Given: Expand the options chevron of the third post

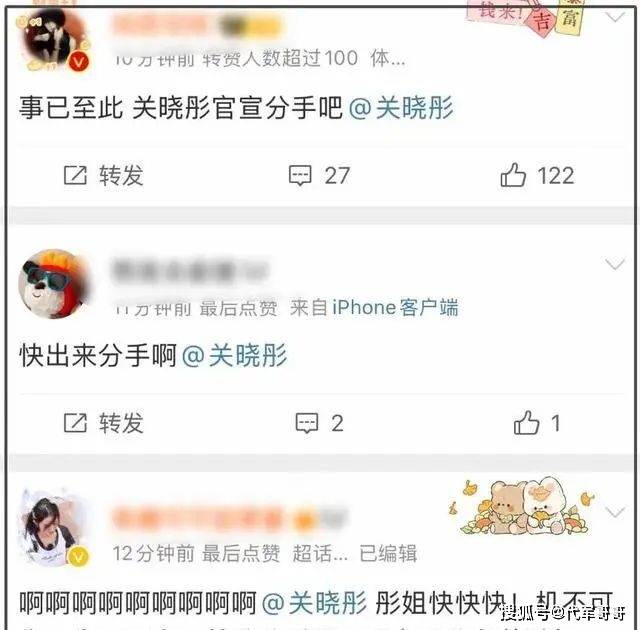Looking at the screenshot, I should (615, 512).
